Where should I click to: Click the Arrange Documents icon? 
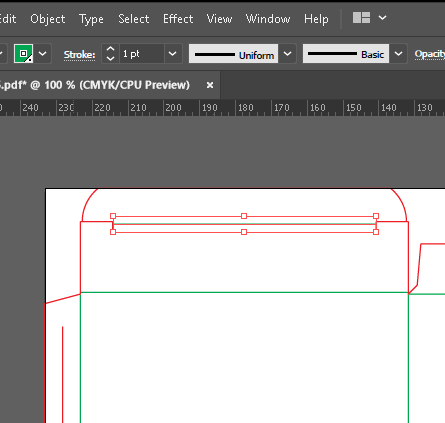pyautogui.click(x=361, y=18)
